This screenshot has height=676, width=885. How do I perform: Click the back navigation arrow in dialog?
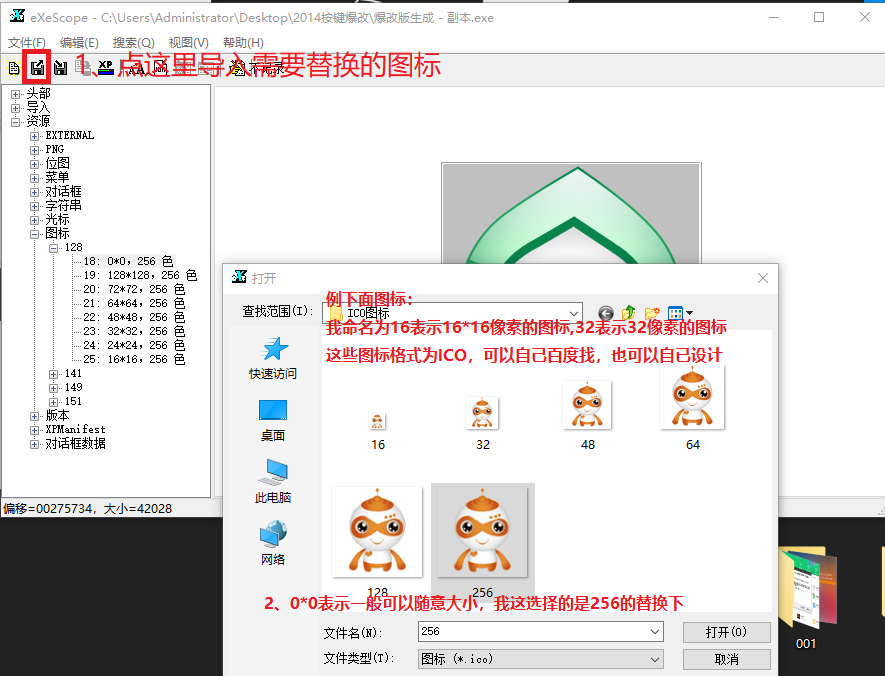point(606,312)
